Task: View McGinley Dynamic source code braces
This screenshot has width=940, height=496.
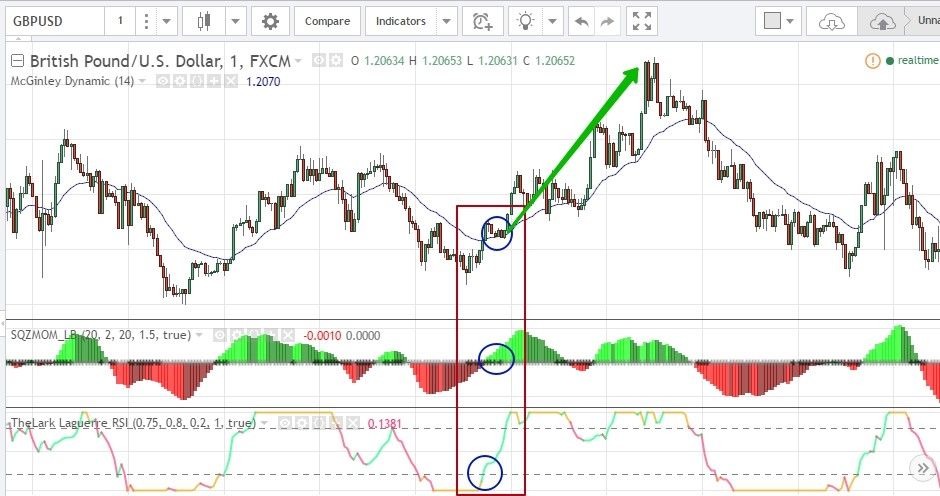Action: coord(197,81)
